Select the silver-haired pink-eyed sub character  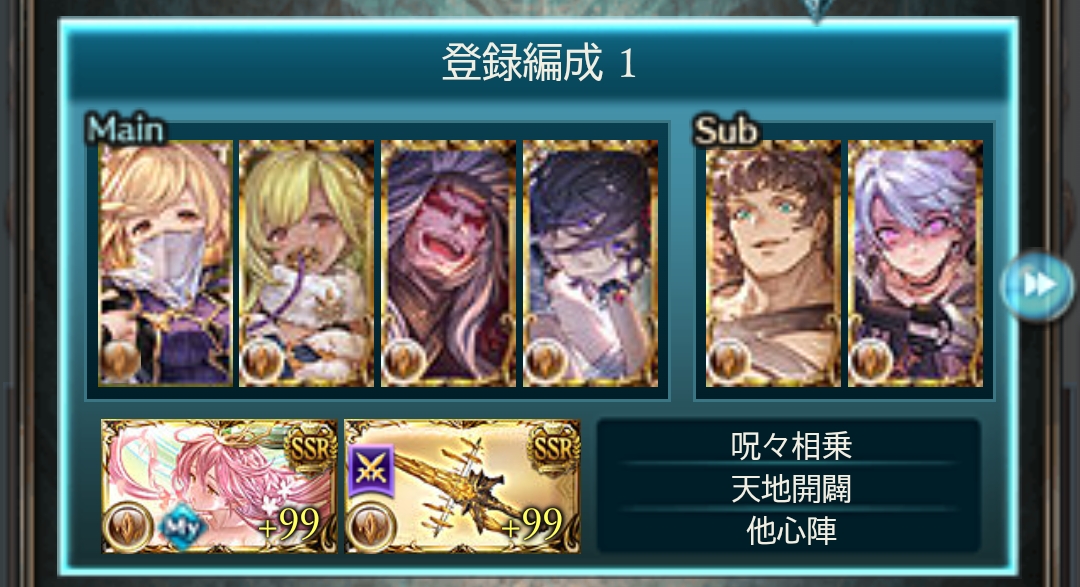coord(915,263)
